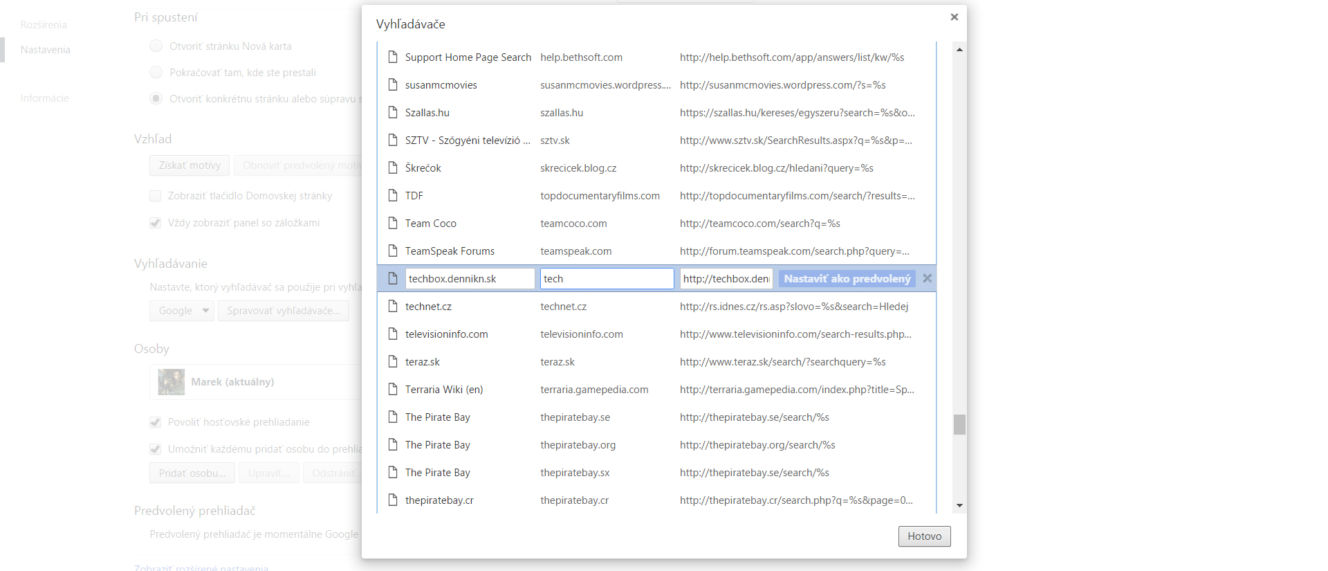The height and width of the screenshot is (571, 1328).
Task: Click 'Získať motívy' button
Action: (189, 165)
